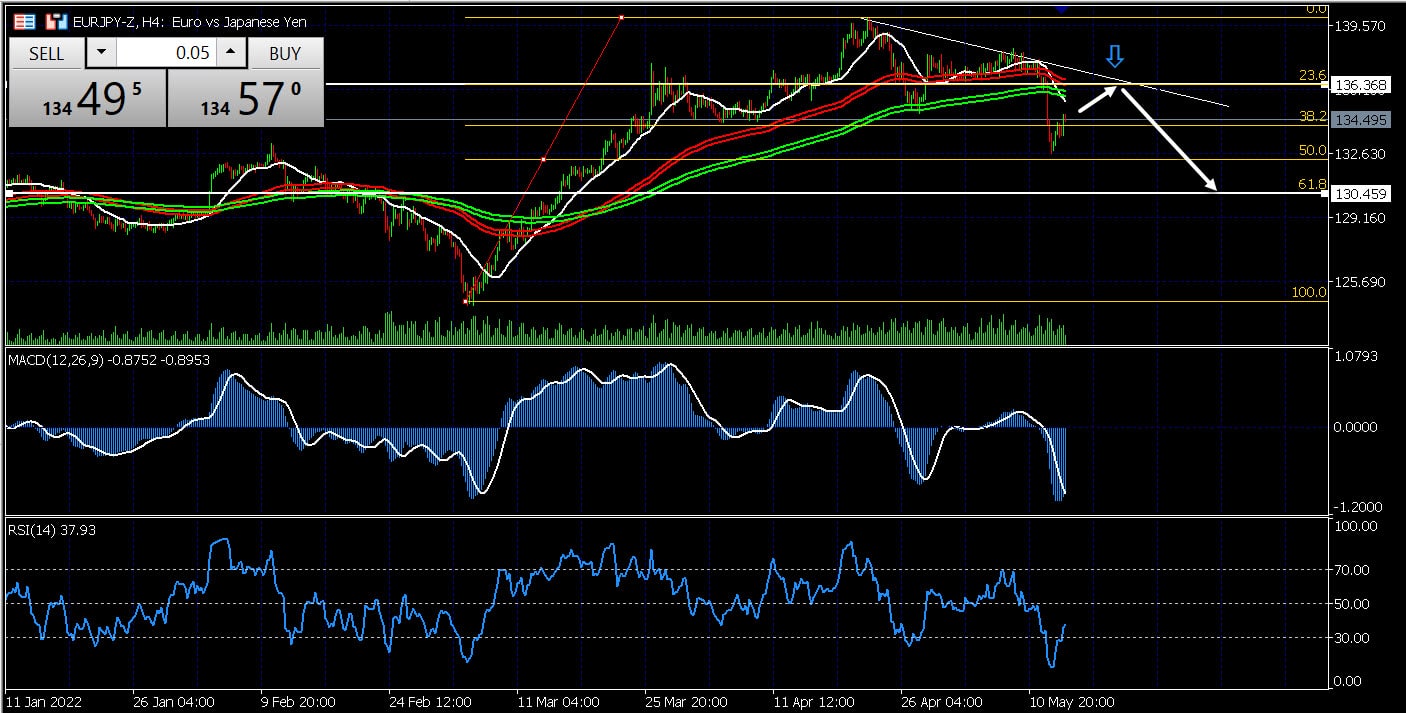Click the Fibonacci anchor point at the top
The image size is (1406, 713).
pyautogui.click(x=622, y=17)
